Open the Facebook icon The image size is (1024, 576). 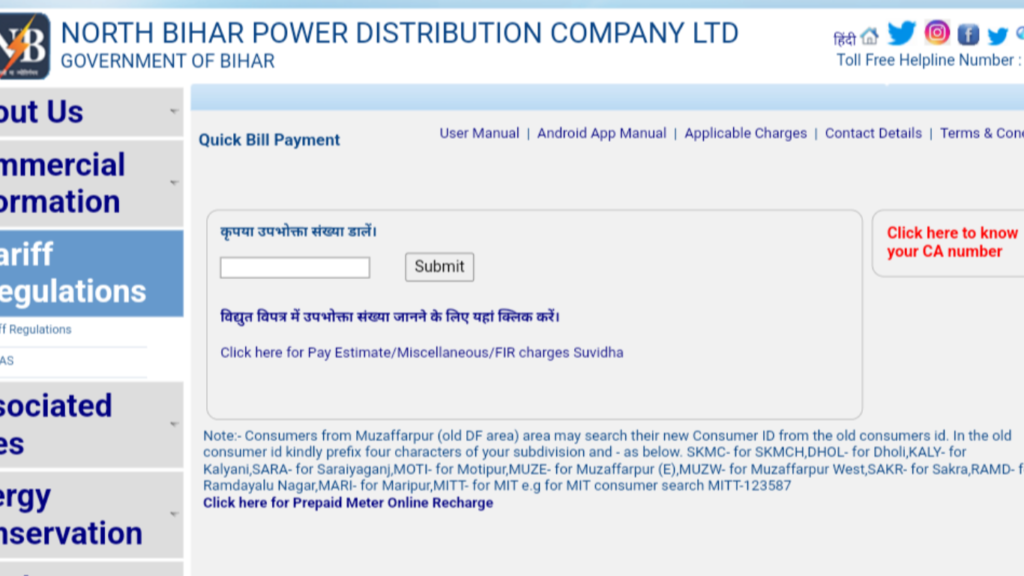(x=968, y=34)
